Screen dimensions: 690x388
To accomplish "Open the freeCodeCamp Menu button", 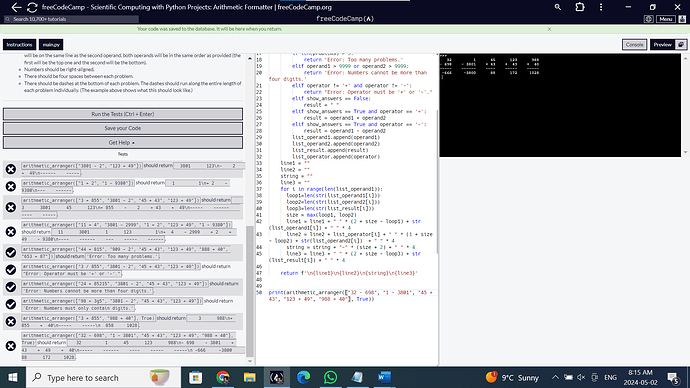I will tap(665, 19).
